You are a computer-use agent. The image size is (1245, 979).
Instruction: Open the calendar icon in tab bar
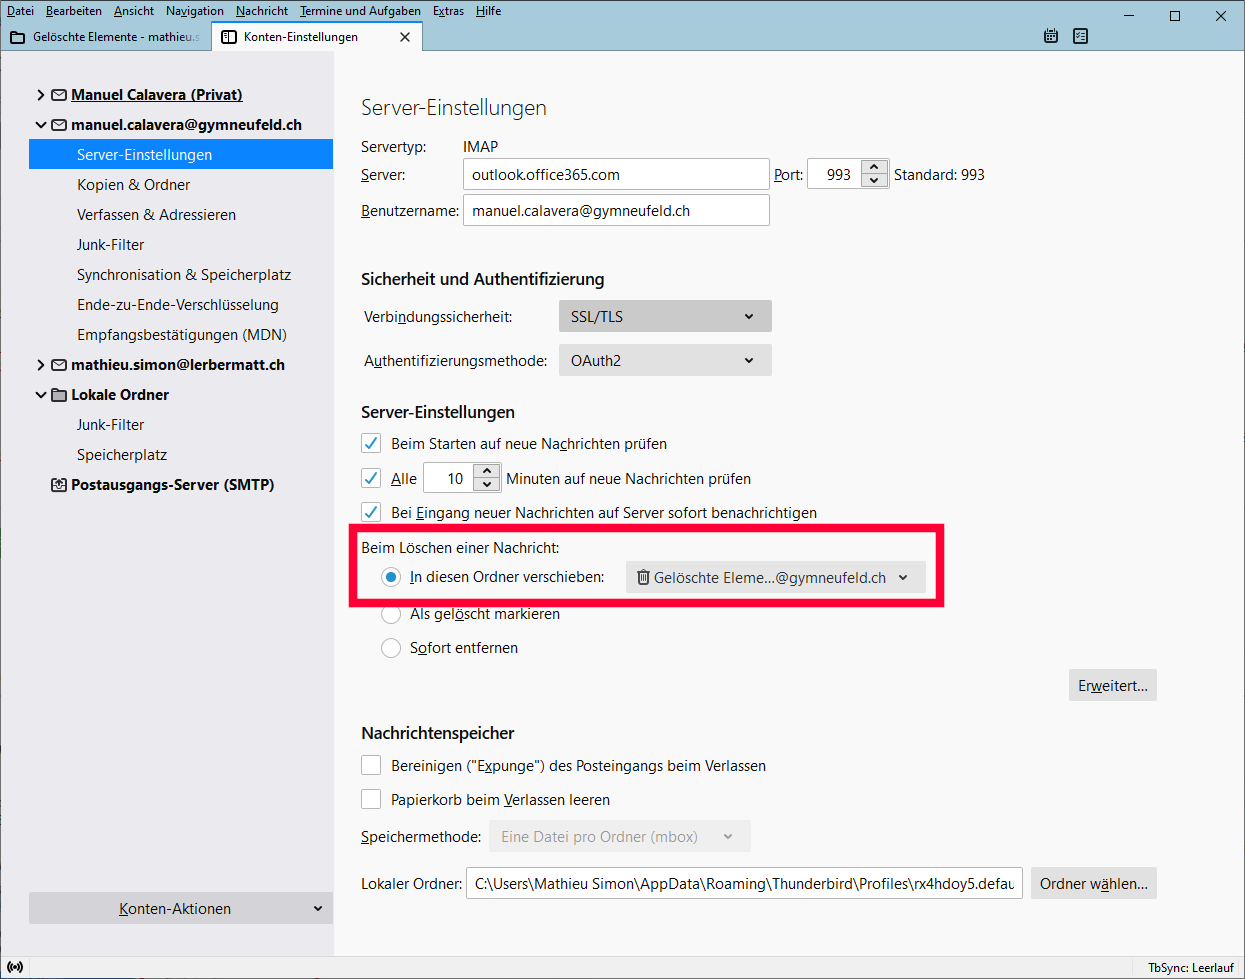[x=1051, y=36]
